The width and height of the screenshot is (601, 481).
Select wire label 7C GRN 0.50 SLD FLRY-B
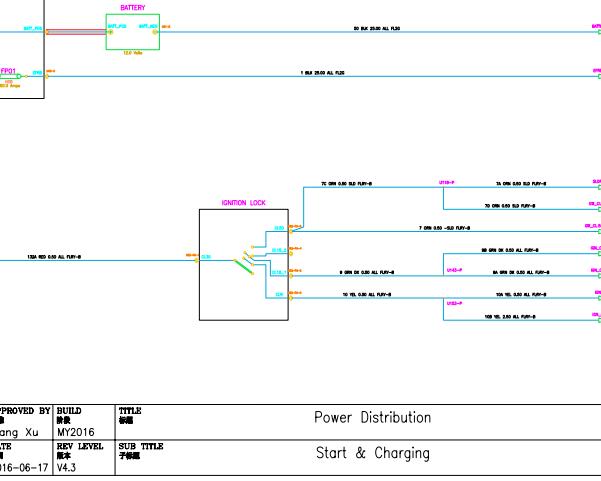[x=346, y=184]
